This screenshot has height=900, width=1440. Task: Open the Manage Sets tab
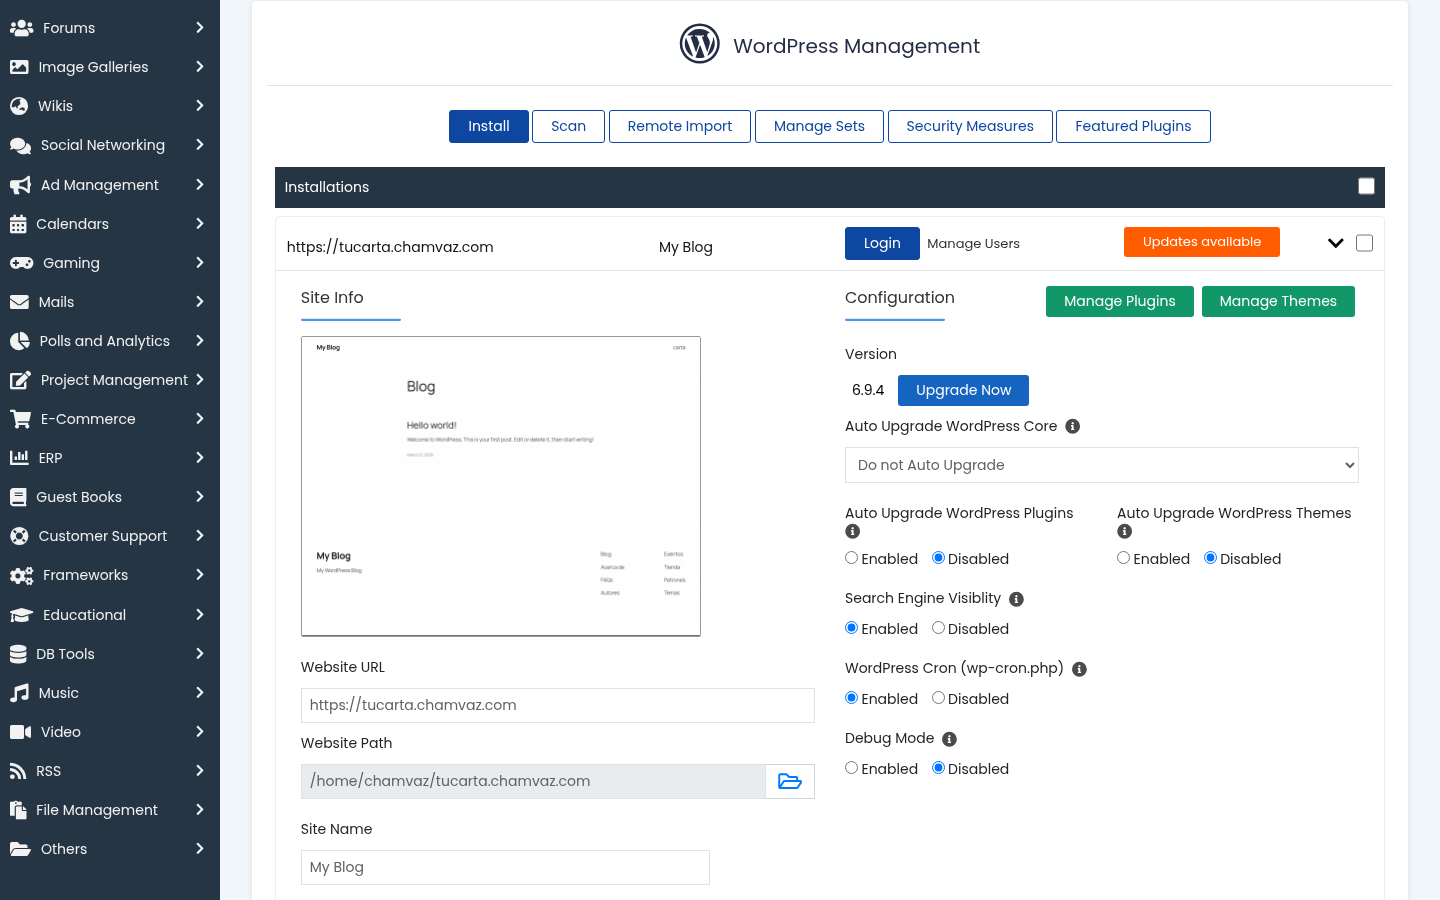click(819, 126)
